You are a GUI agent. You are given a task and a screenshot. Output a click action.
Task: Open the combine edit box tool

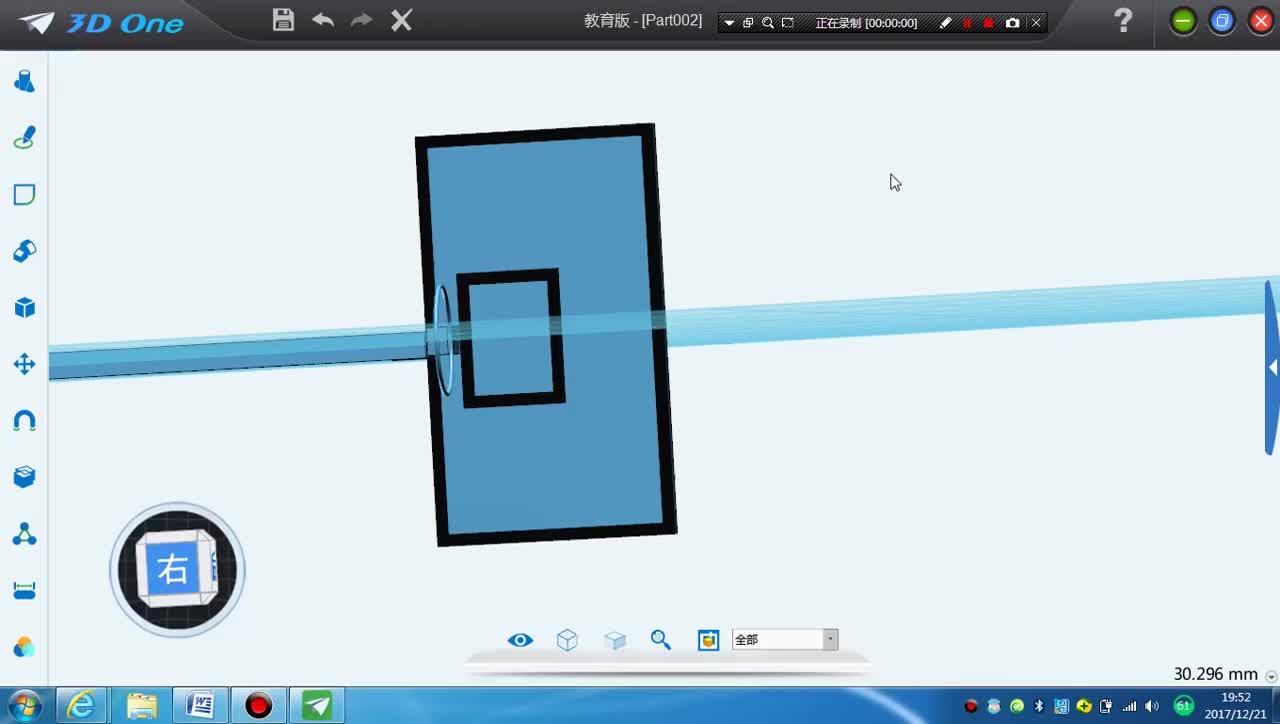(x=24, y=477)
